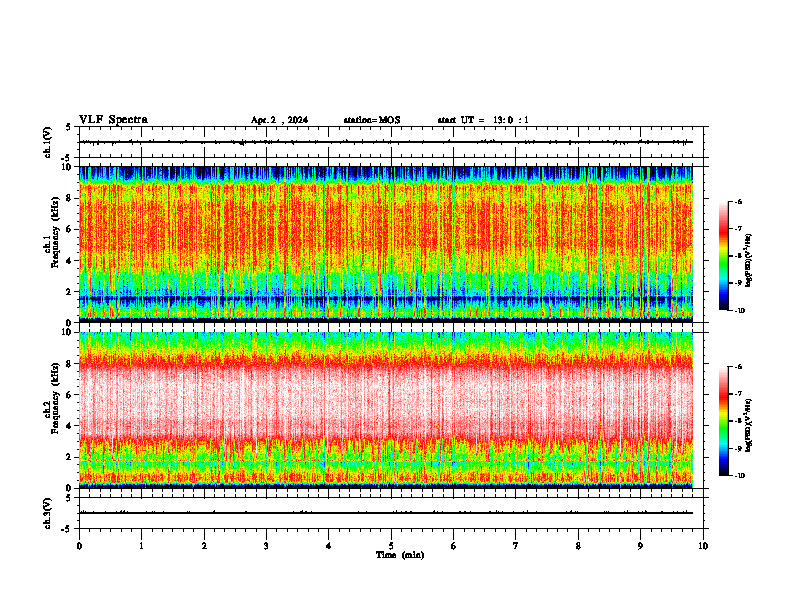Click the 'station=MOS' label

(372, 120)
